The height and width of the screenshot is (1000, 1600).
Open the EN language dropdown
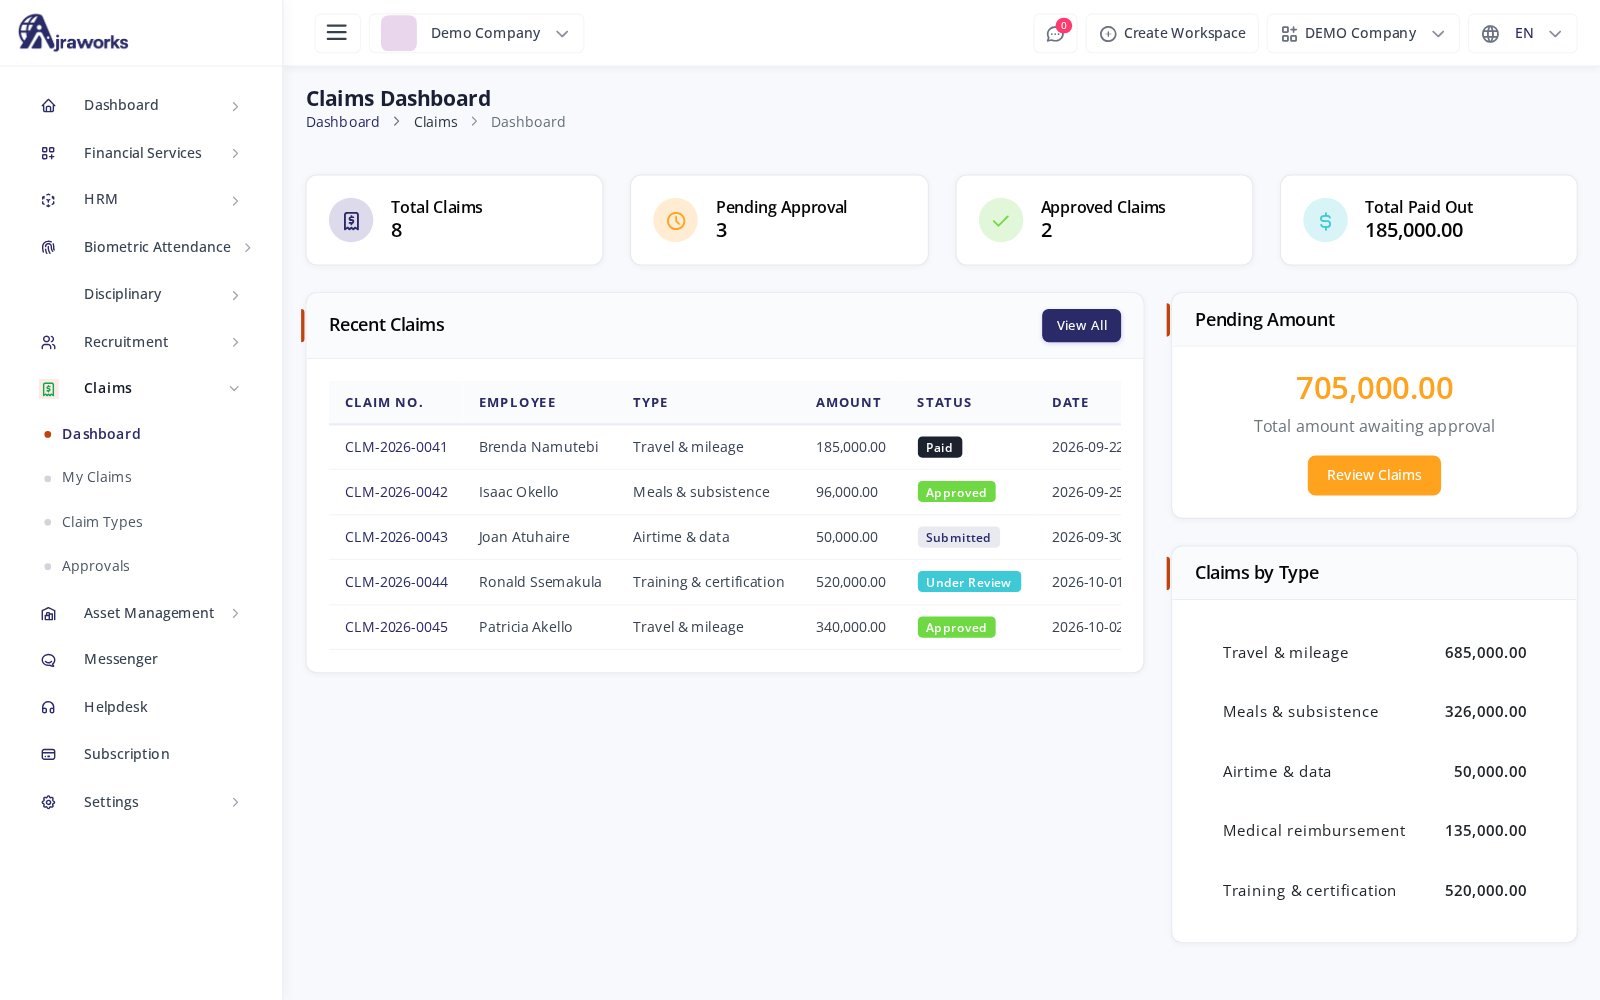[1522, 33]
